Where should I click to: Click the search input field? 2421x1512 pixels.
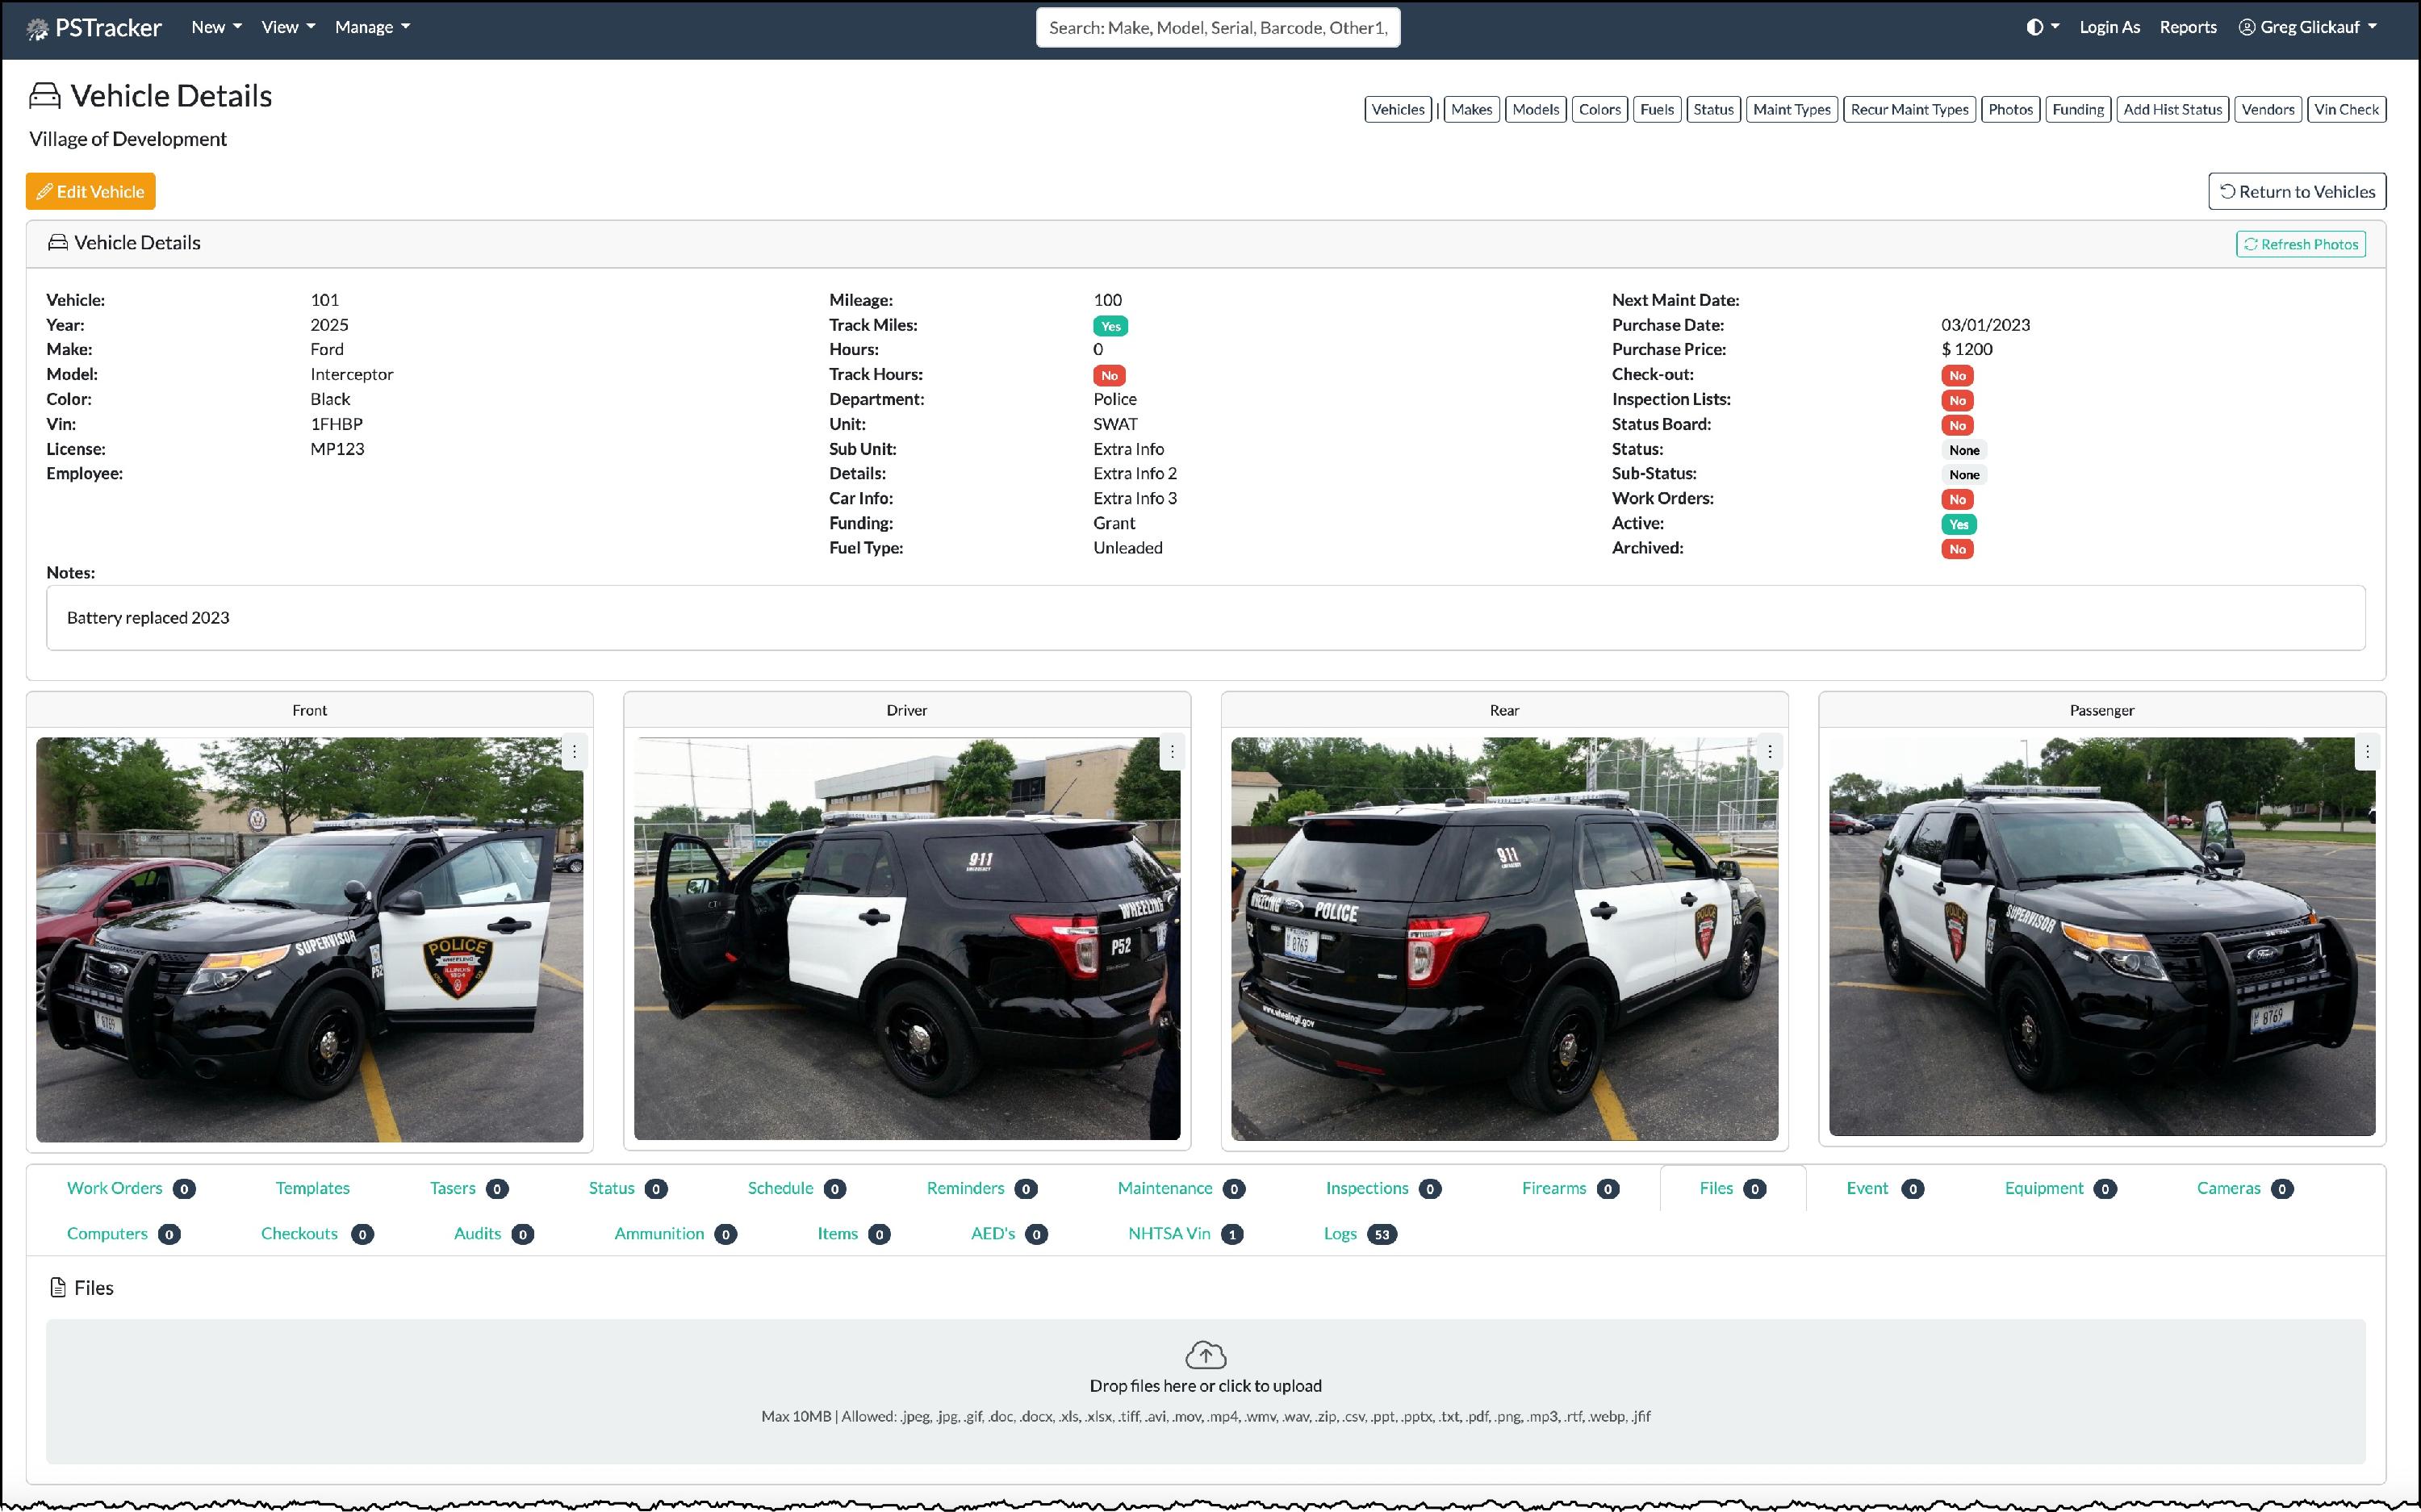click(1217, 27)
